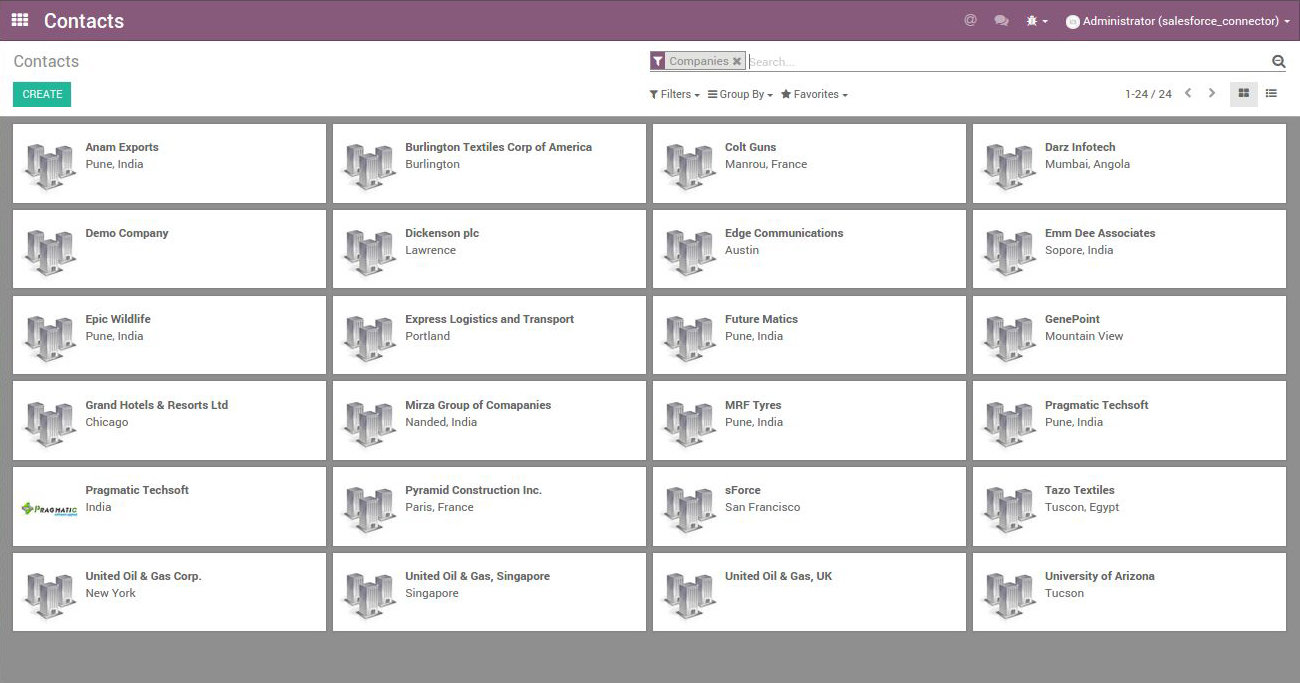Click United Oil & Gas, UK icon

click(689, 596)
